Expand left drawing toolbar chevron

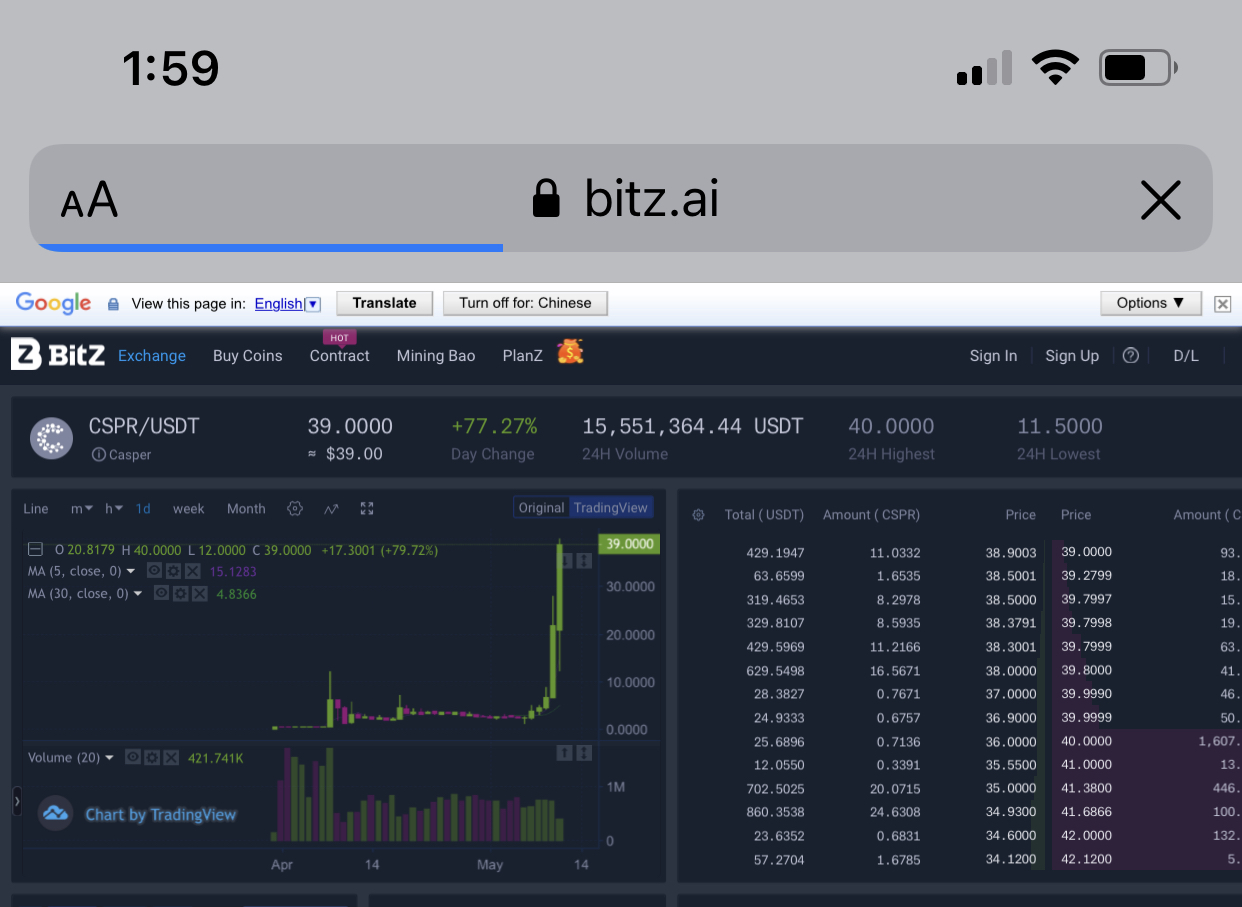click(17, 801)
